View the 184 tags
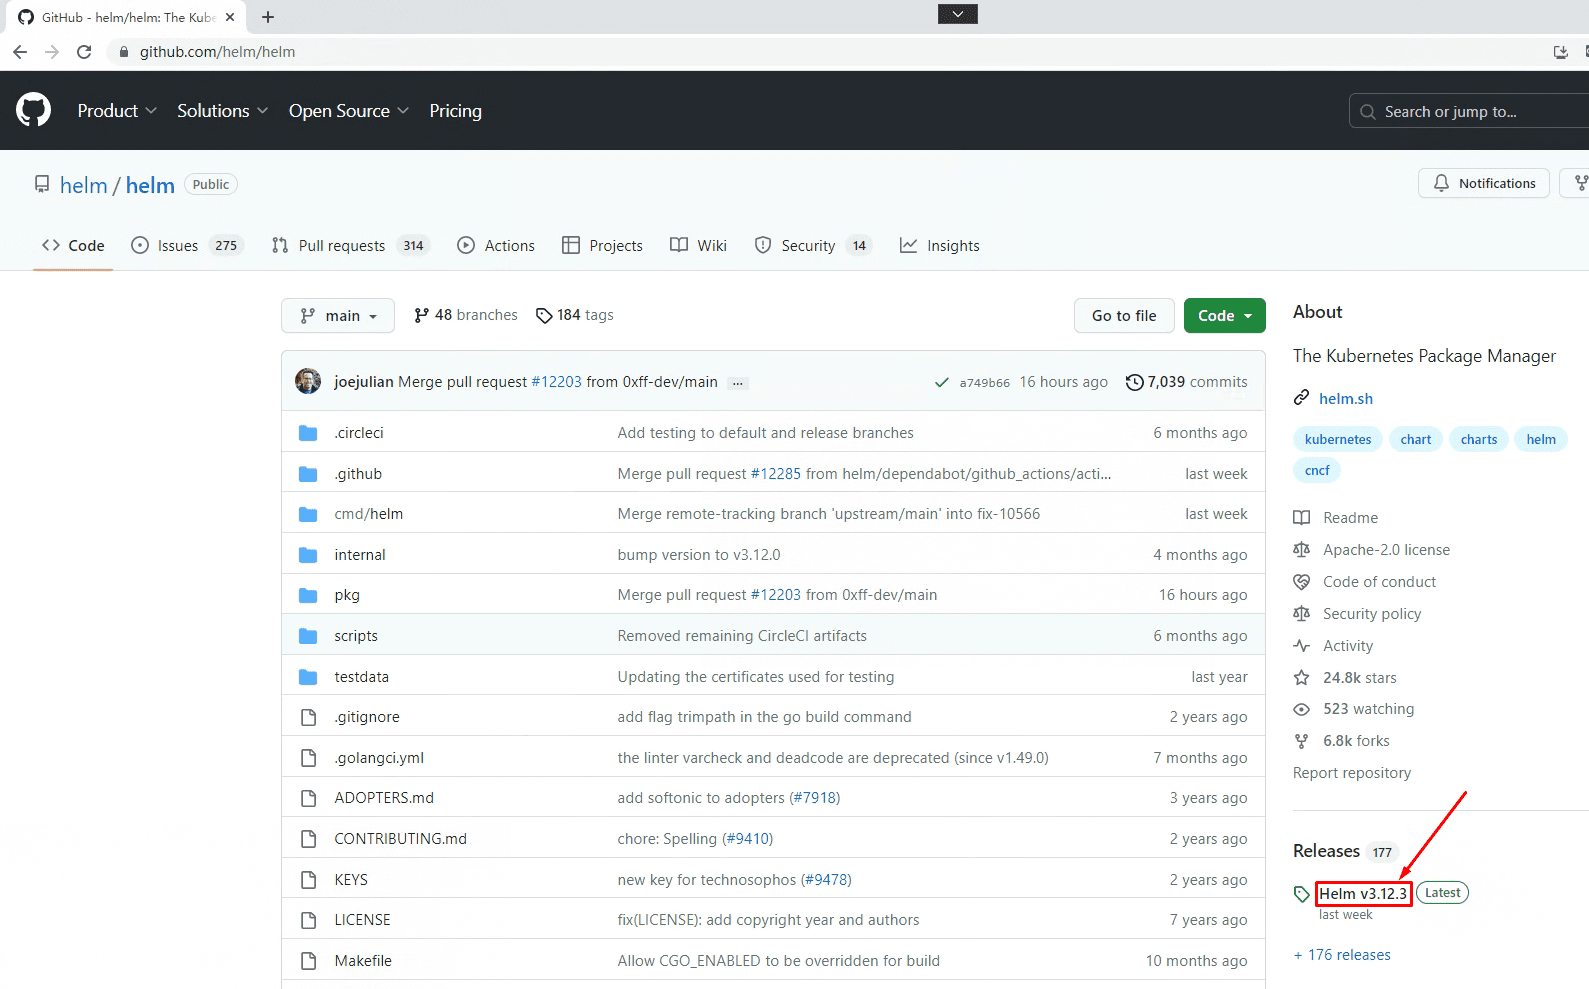Viewport: 1589px width, 989px height. 575,315
